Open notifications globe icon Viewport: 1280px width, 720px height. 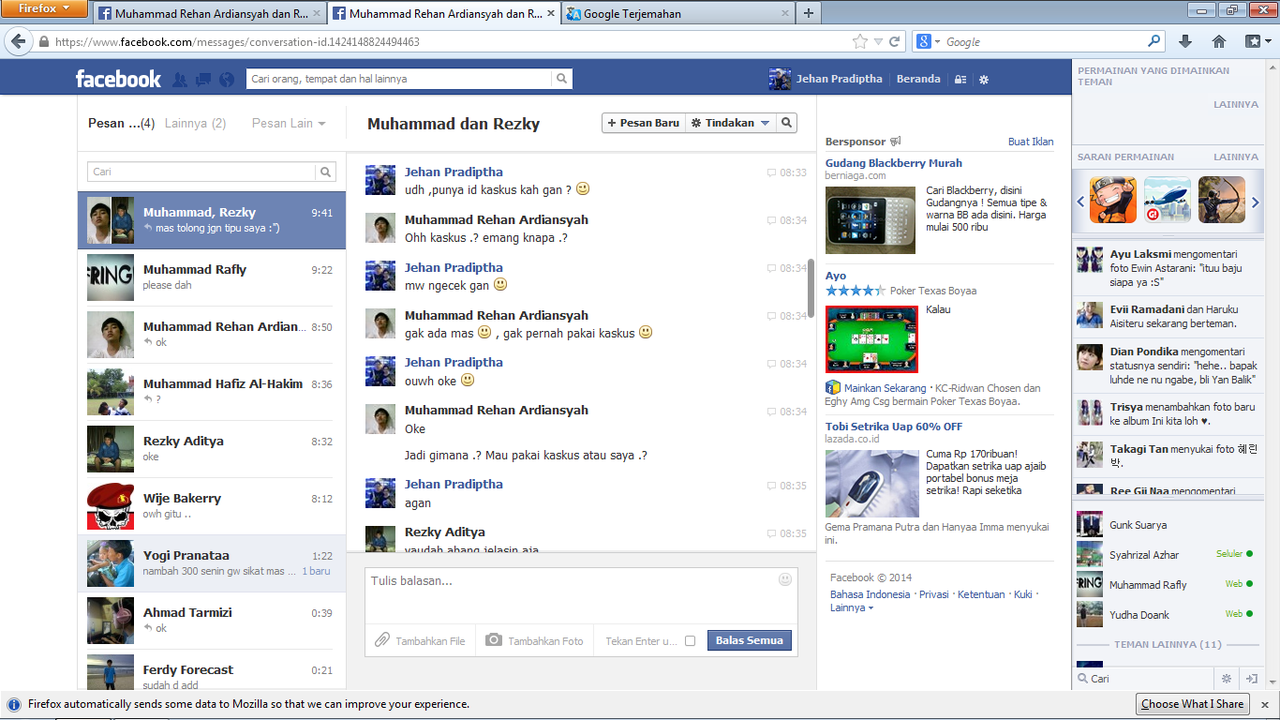pos(227,79)
